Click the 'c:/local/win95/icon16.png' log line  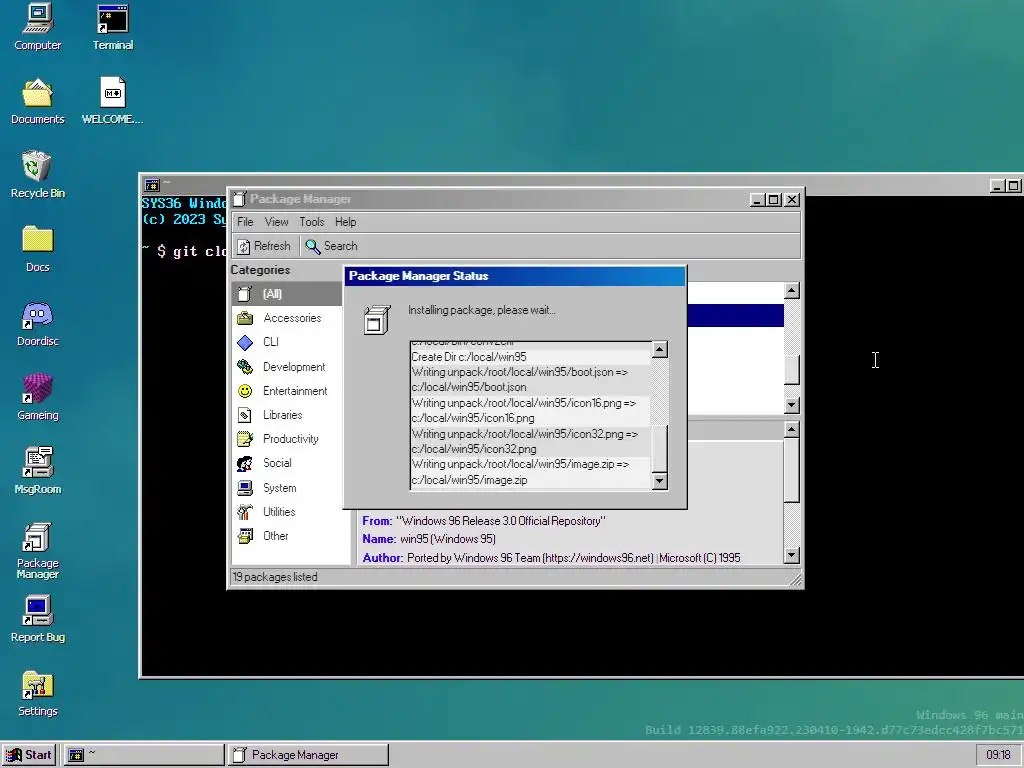(473, 418)
